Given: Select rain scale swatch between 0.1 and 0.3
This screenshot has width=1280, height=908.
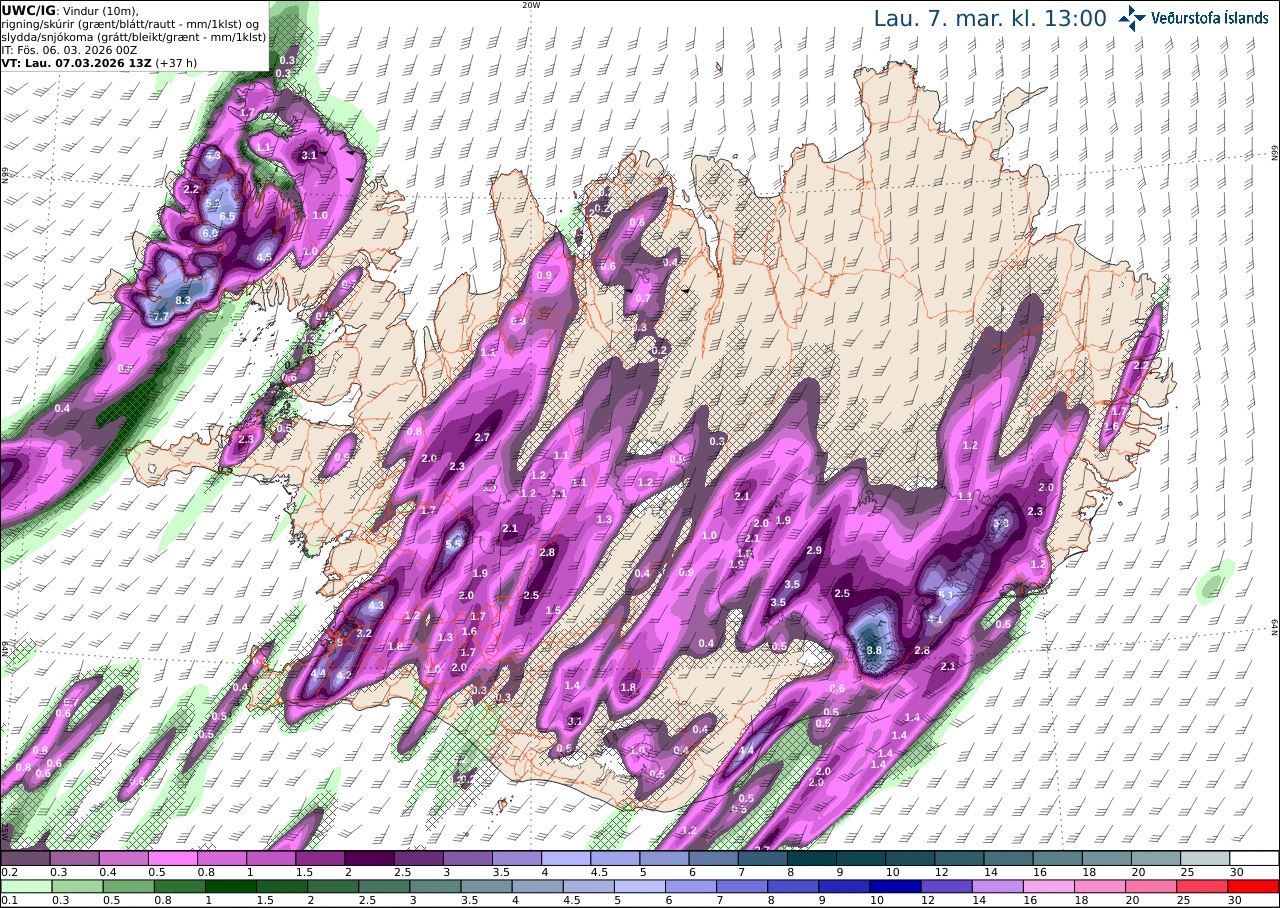Looking at the screenshot, I should pyautogui.click(x=25, y=886).
